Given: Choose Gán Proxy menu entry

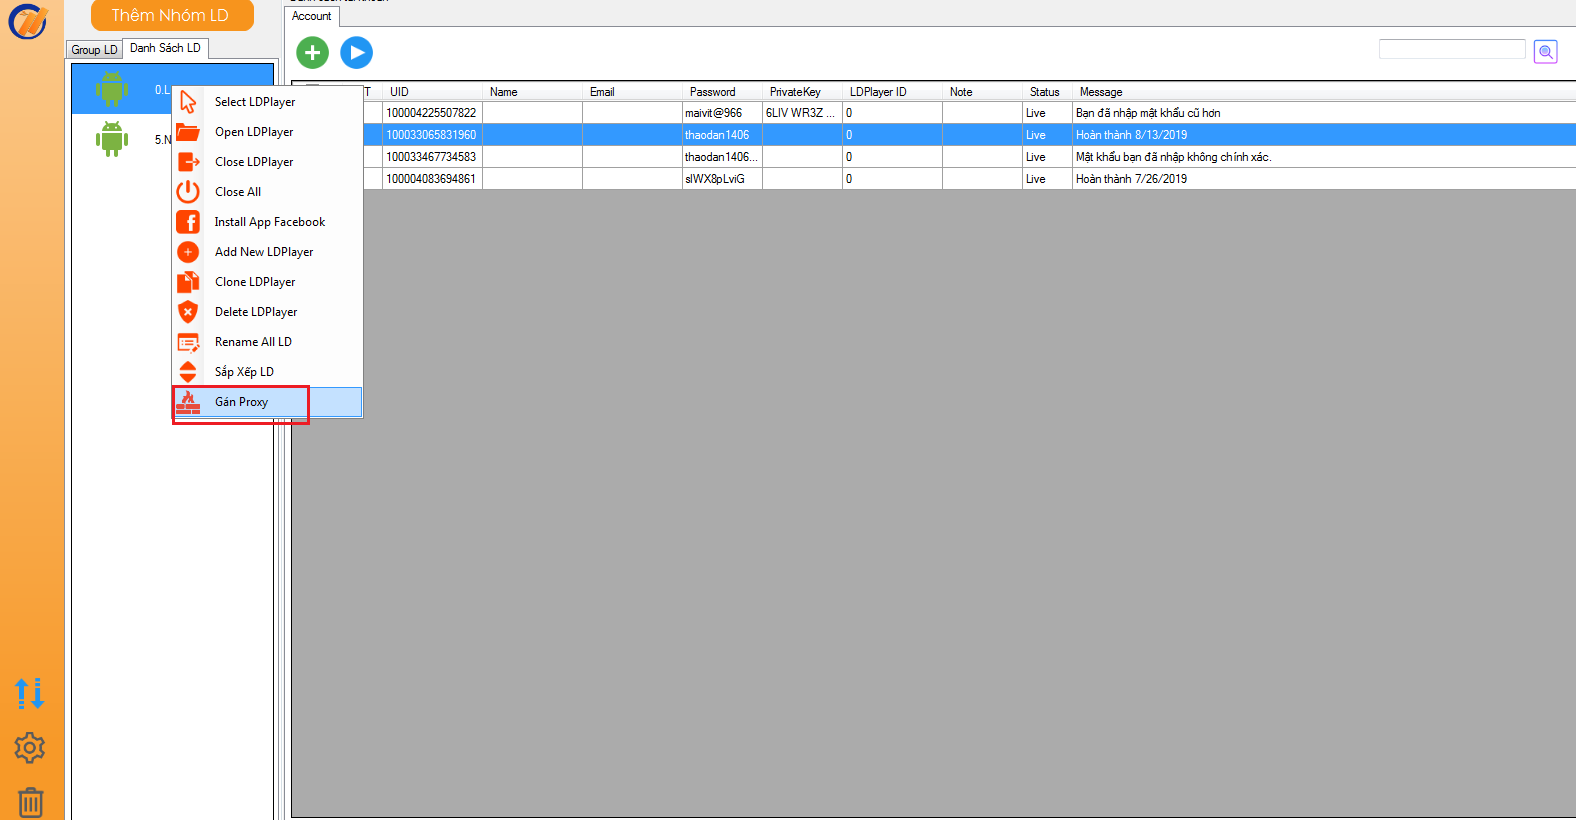Looking at the screenshot, I should [x=268, y=402].
